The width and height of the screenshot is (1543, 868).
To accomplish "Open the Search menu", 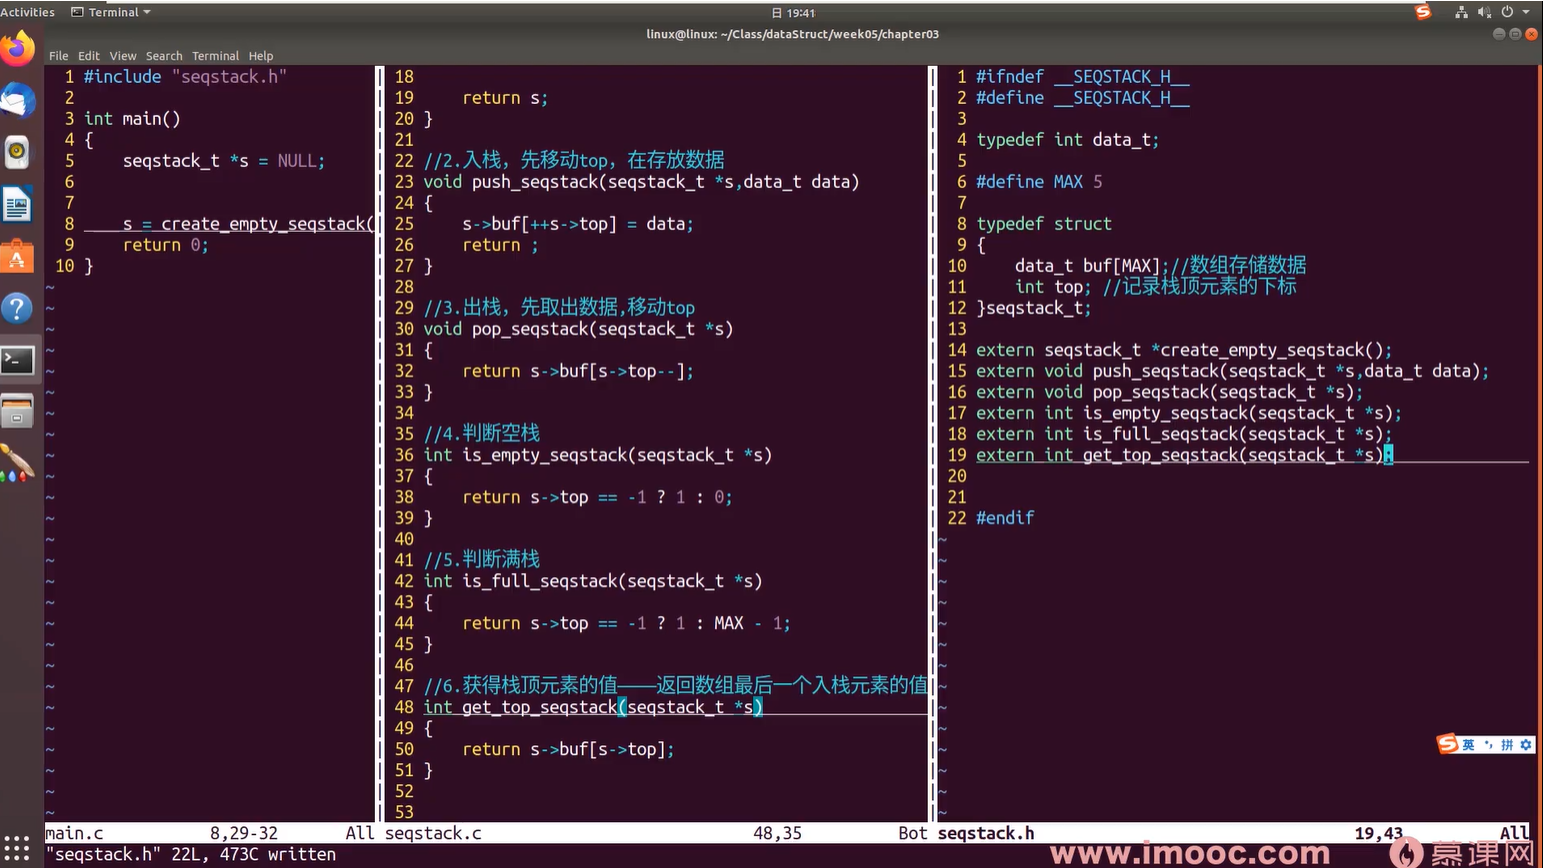I will (164, 56).
